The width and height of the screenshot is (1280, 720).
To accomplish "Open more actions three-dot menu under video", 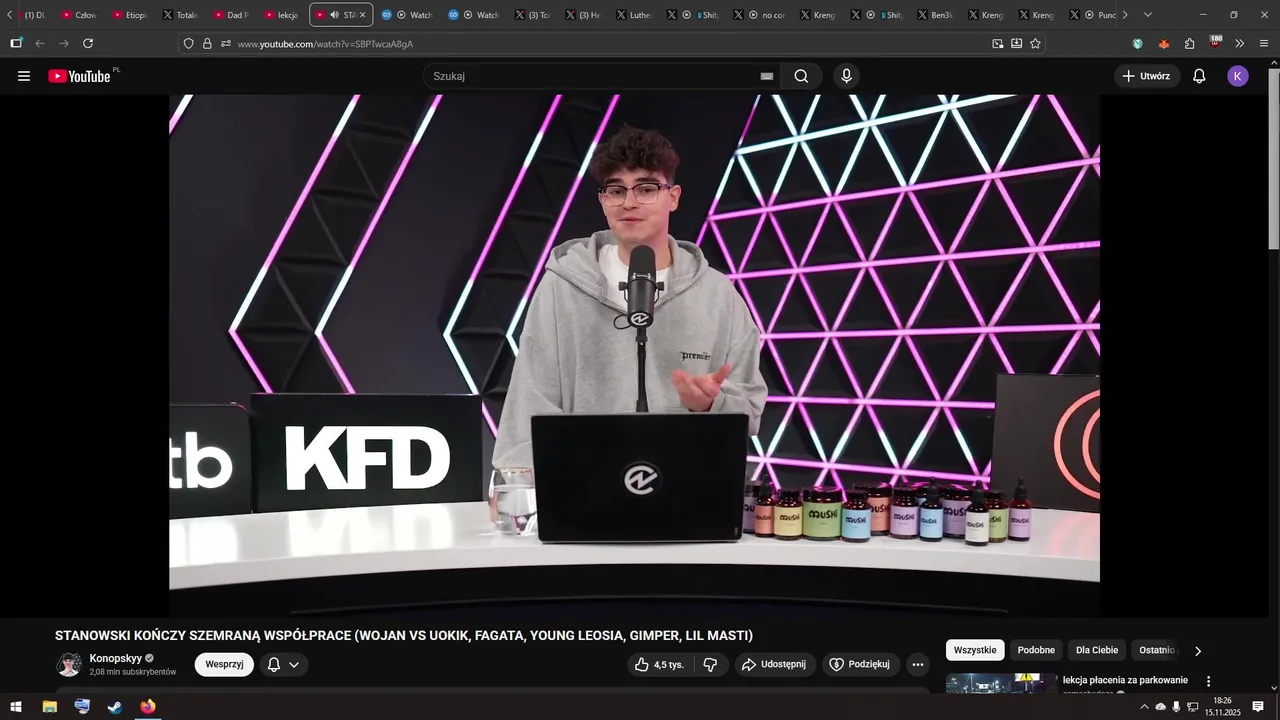I will (x=918, y=664).
